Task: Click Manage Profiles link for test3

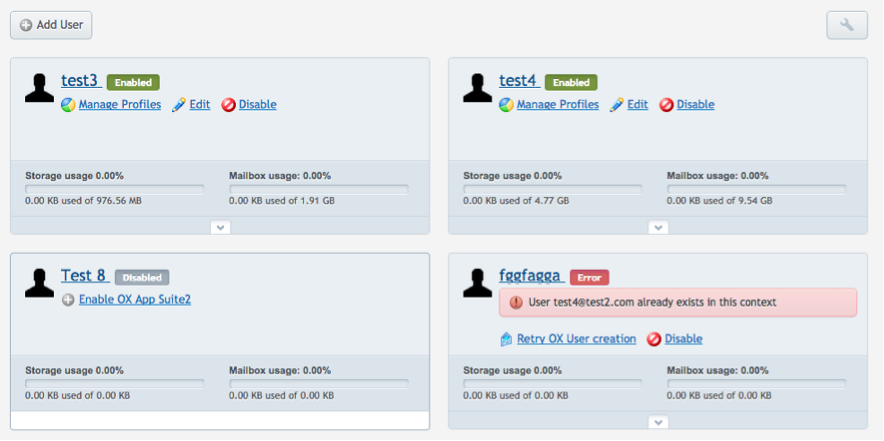Action: pyautogui.click(x=120, y=104)
